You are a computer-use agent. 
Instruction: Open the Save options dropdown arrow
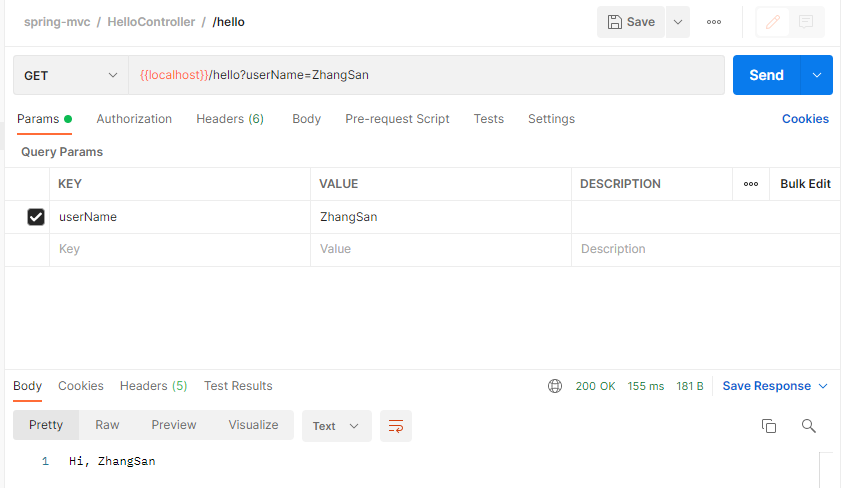coord(678,22)
